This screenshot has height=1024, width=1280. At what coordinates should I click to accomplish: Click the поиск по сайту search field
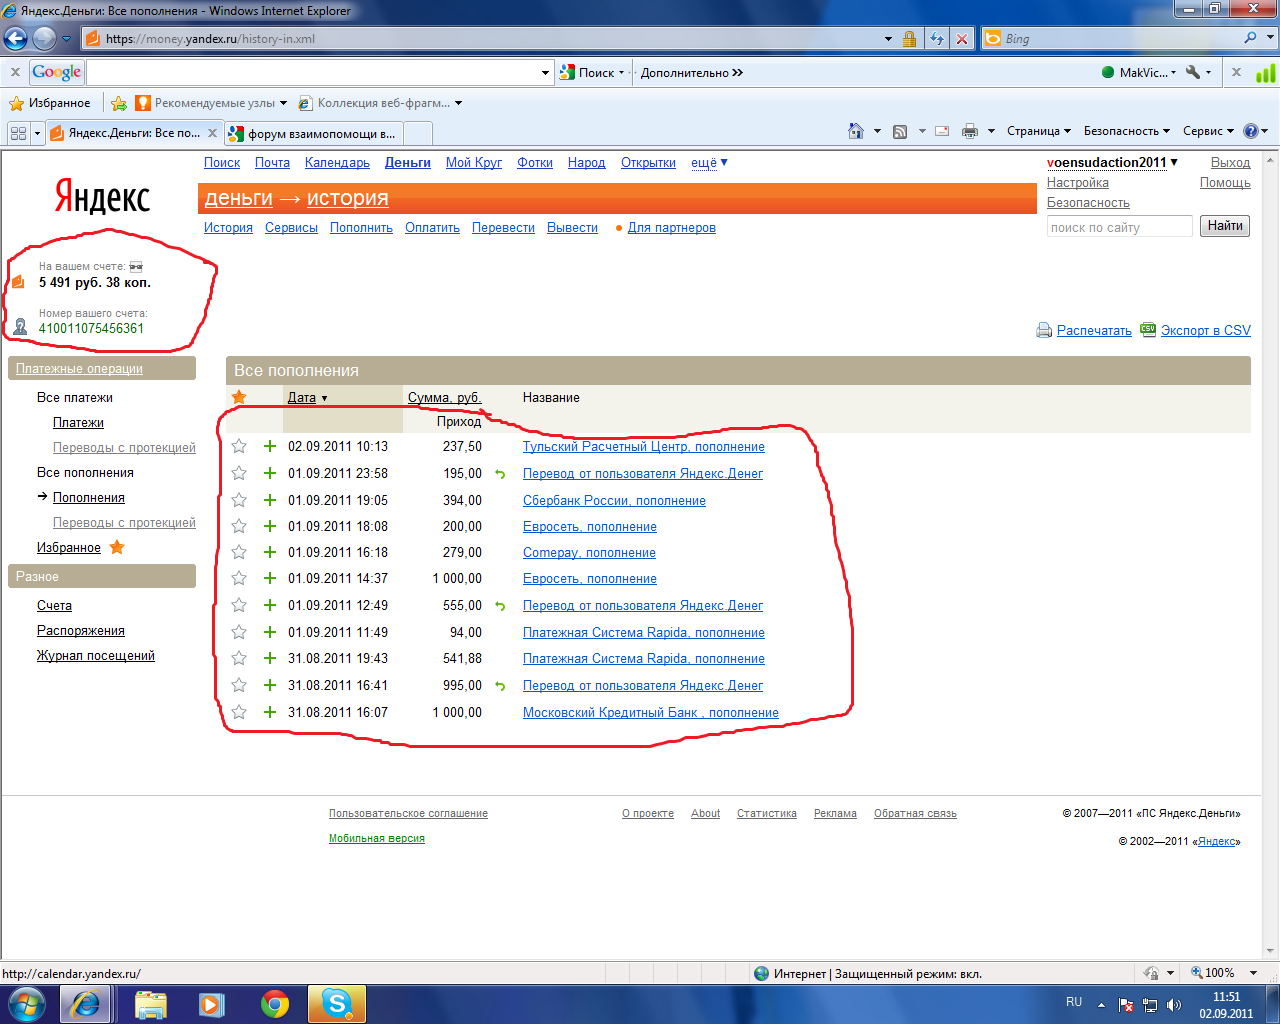[1119, 227]
